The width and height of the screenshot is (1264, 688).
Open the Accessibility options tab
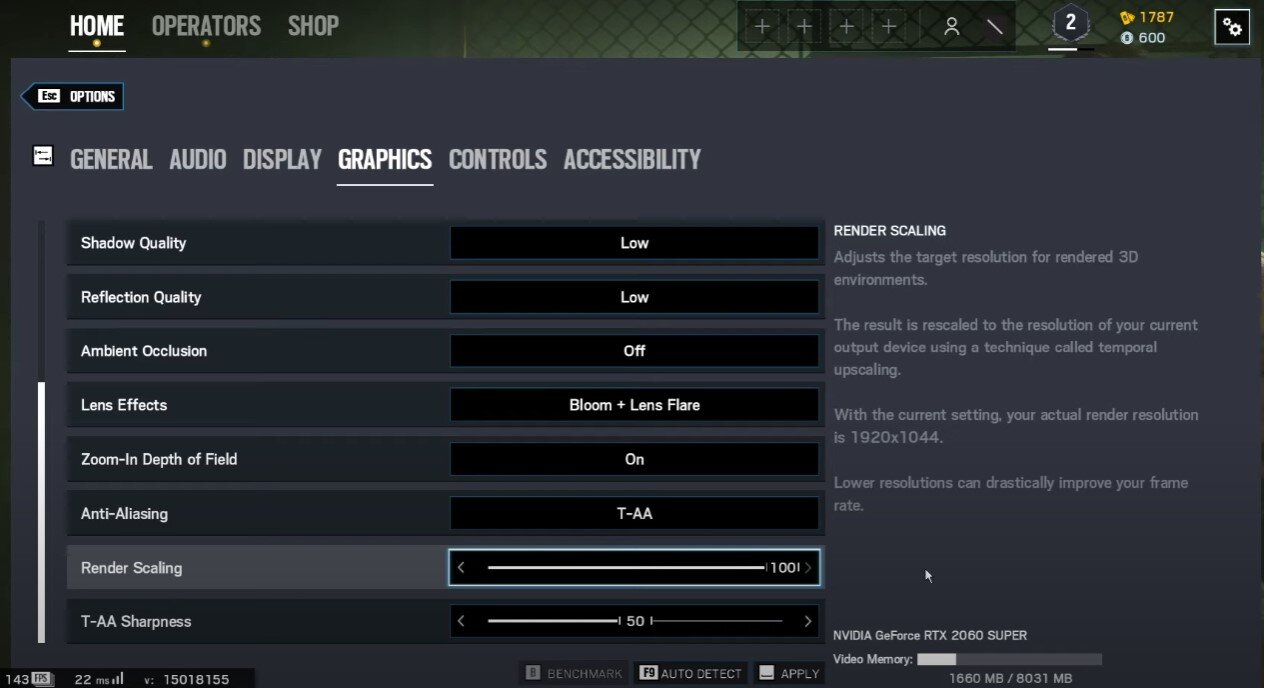click(x=632, y=159)
